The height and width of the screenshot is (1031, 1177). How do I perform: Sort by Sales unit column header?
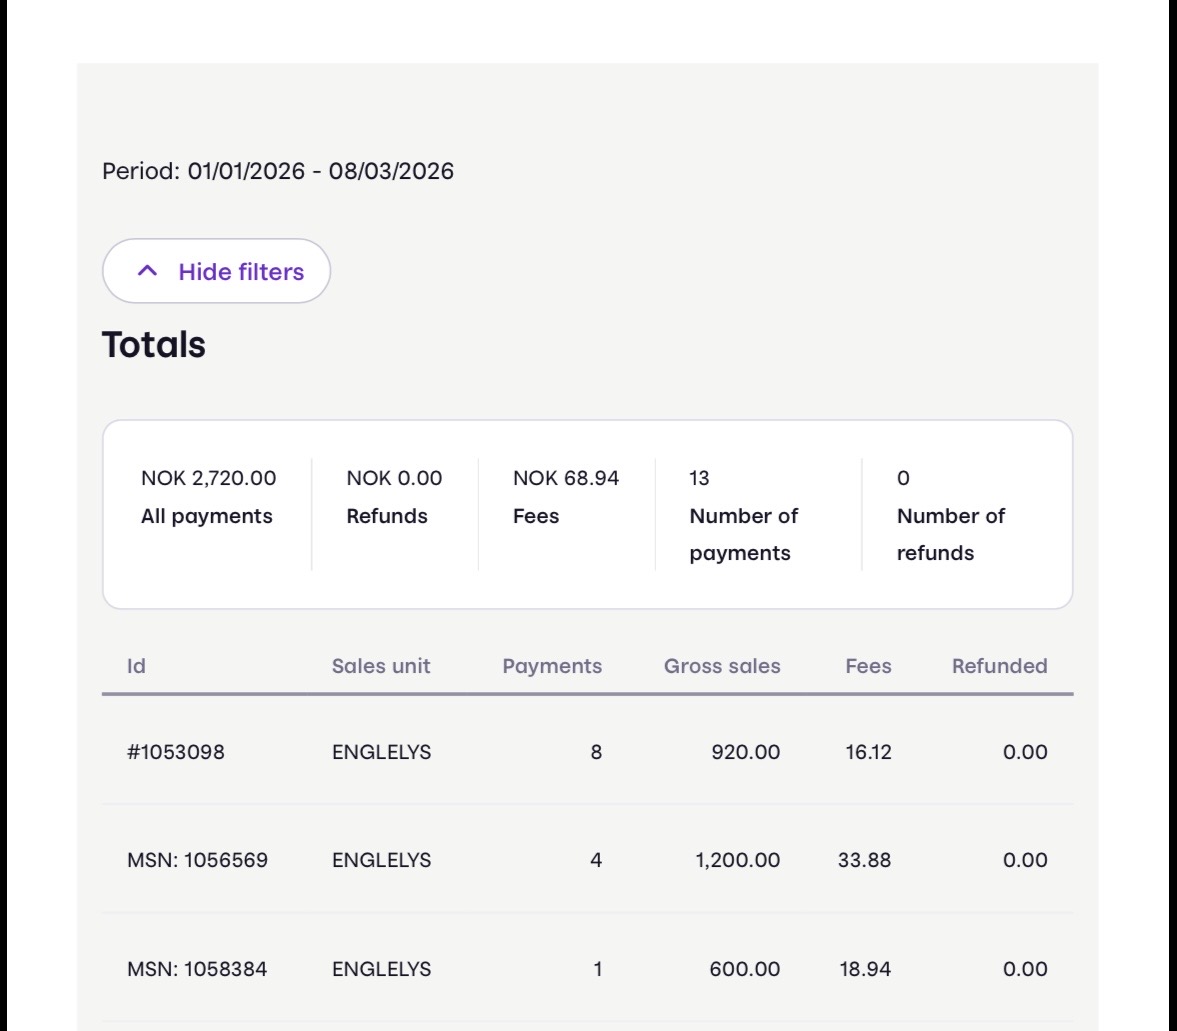point(381,666)
